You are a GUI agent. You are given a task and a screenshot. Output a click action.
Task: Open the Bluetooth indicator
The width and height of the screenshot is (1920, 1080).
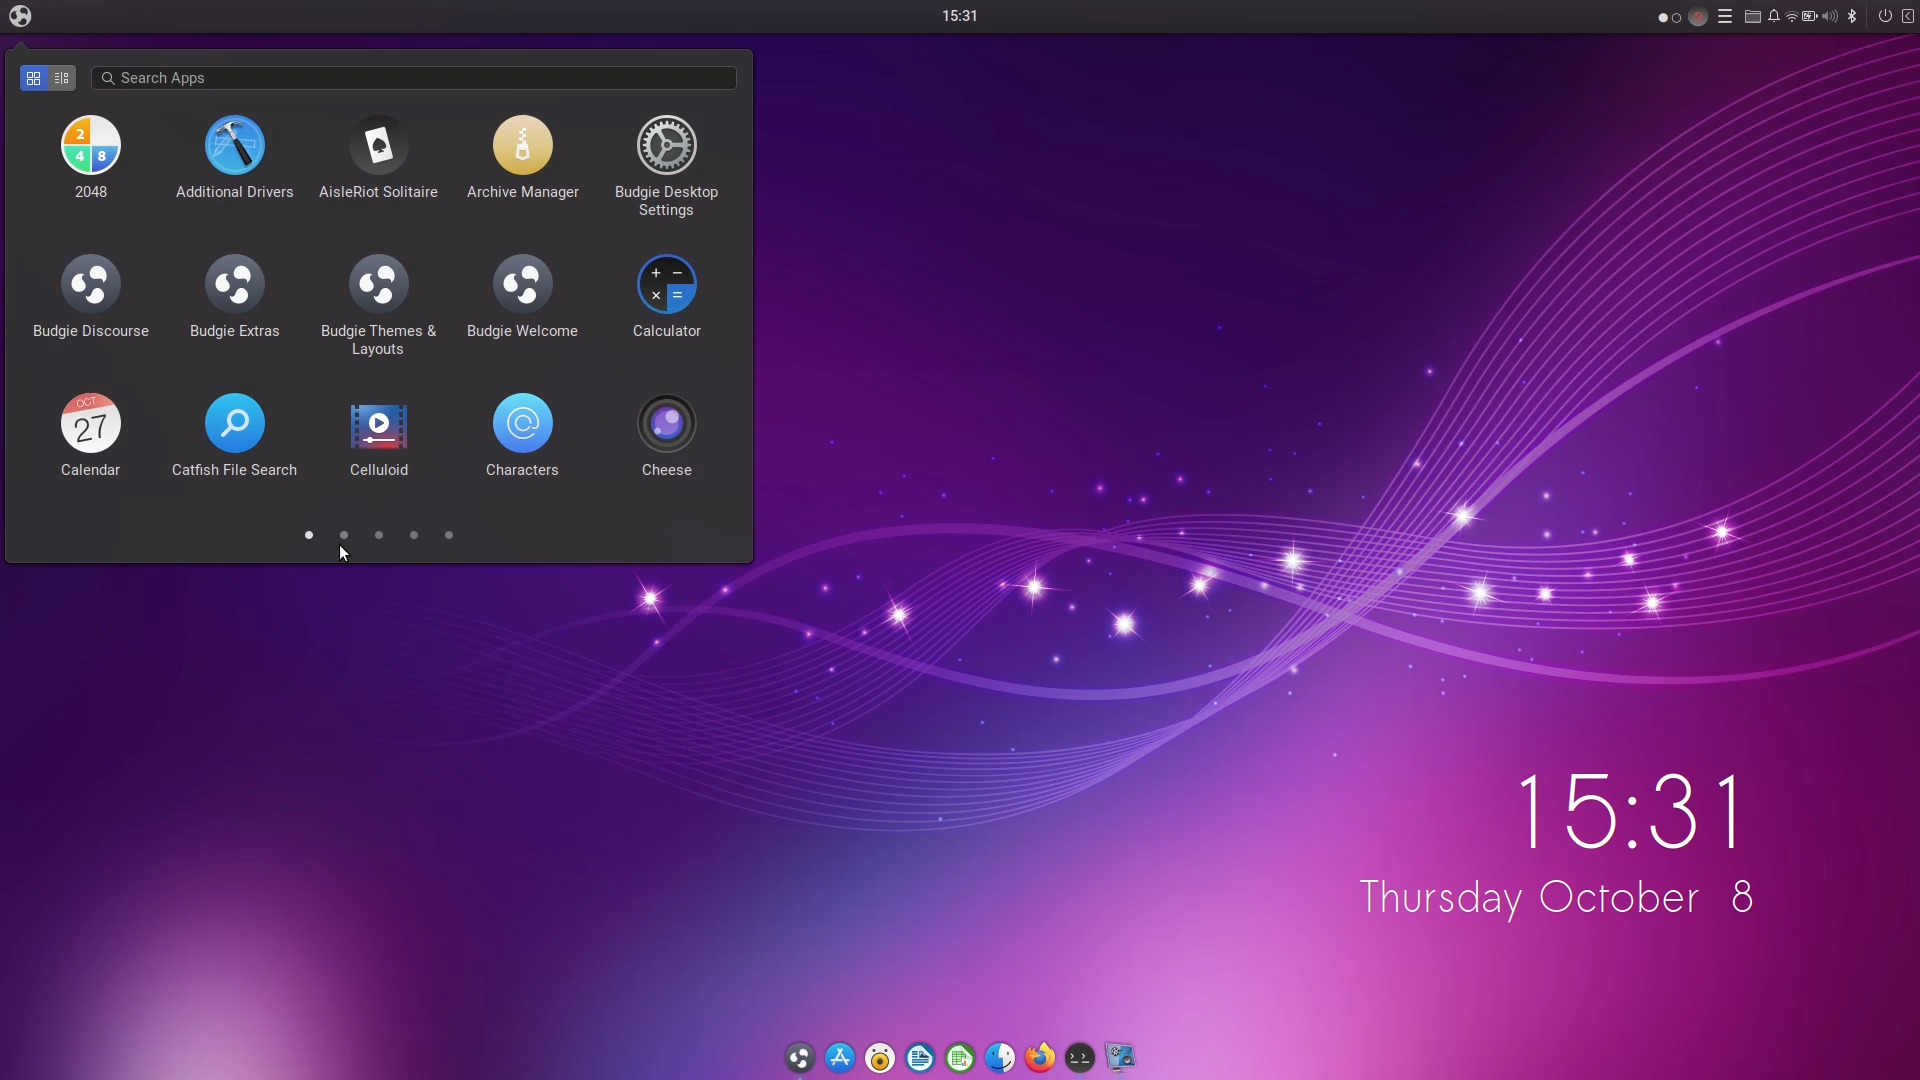click(1852, 16)
